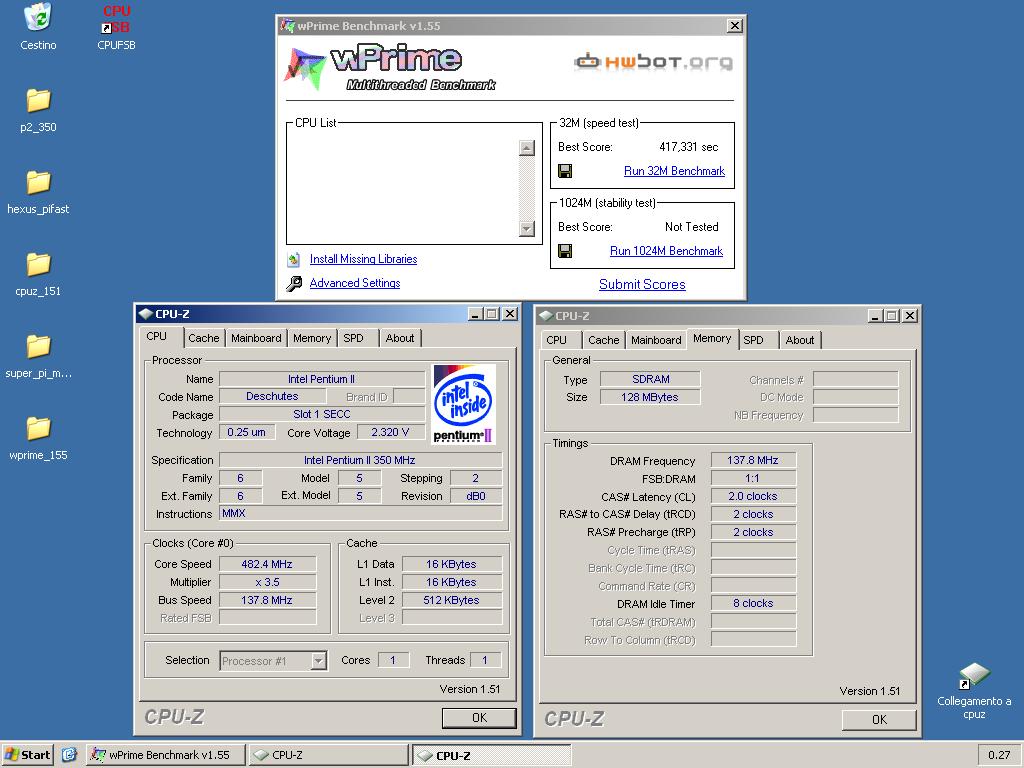Click the floppy save icon for 32M
1024x768 pixels.
coord(566,171)
